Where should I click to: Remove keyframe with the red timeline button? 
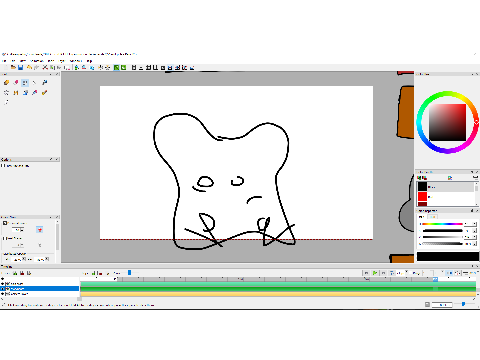coord(100,273)
